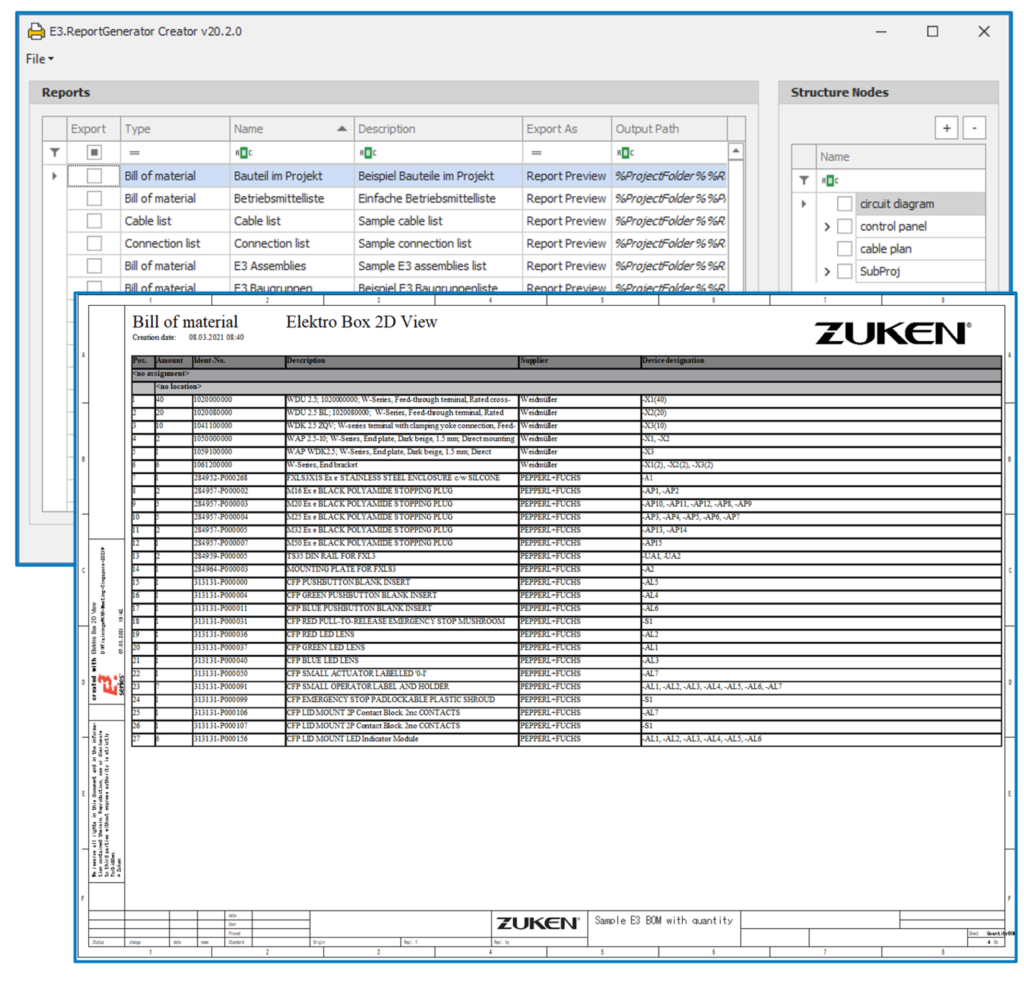Check the cable plan node checkbox
The width and height of the screenshot is (1024, 983).
844,249
